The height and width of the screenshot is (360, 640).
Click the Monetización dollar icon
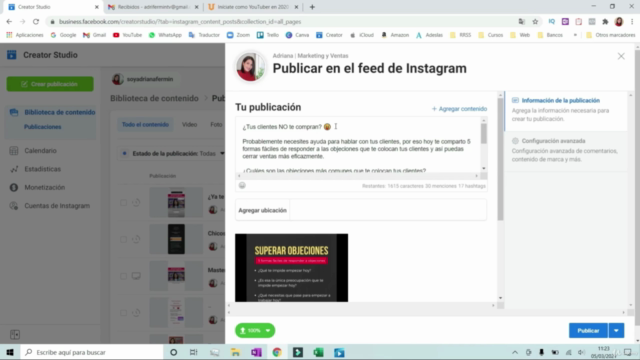click(x=14, y=187)
